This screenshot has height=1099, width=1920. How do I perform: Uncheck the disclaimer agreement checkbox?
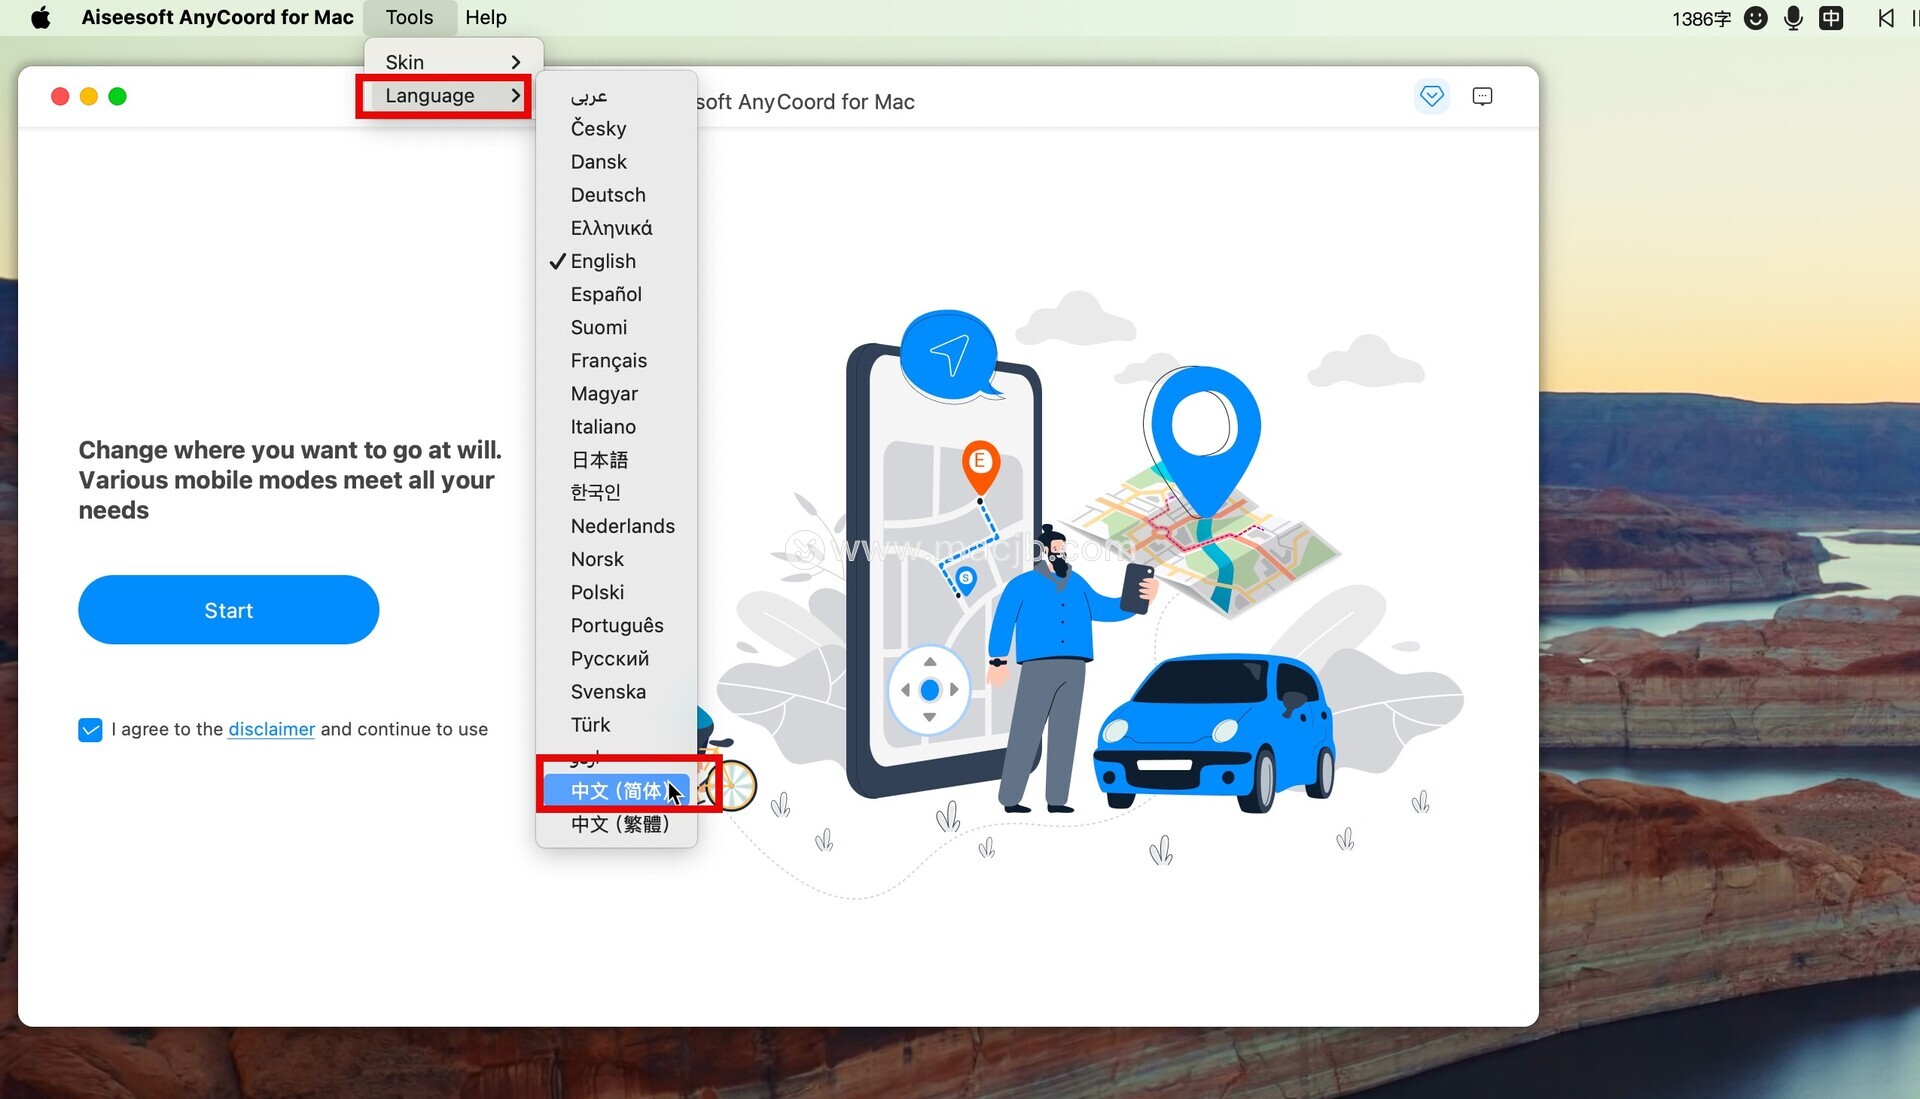tap(90, 729)
